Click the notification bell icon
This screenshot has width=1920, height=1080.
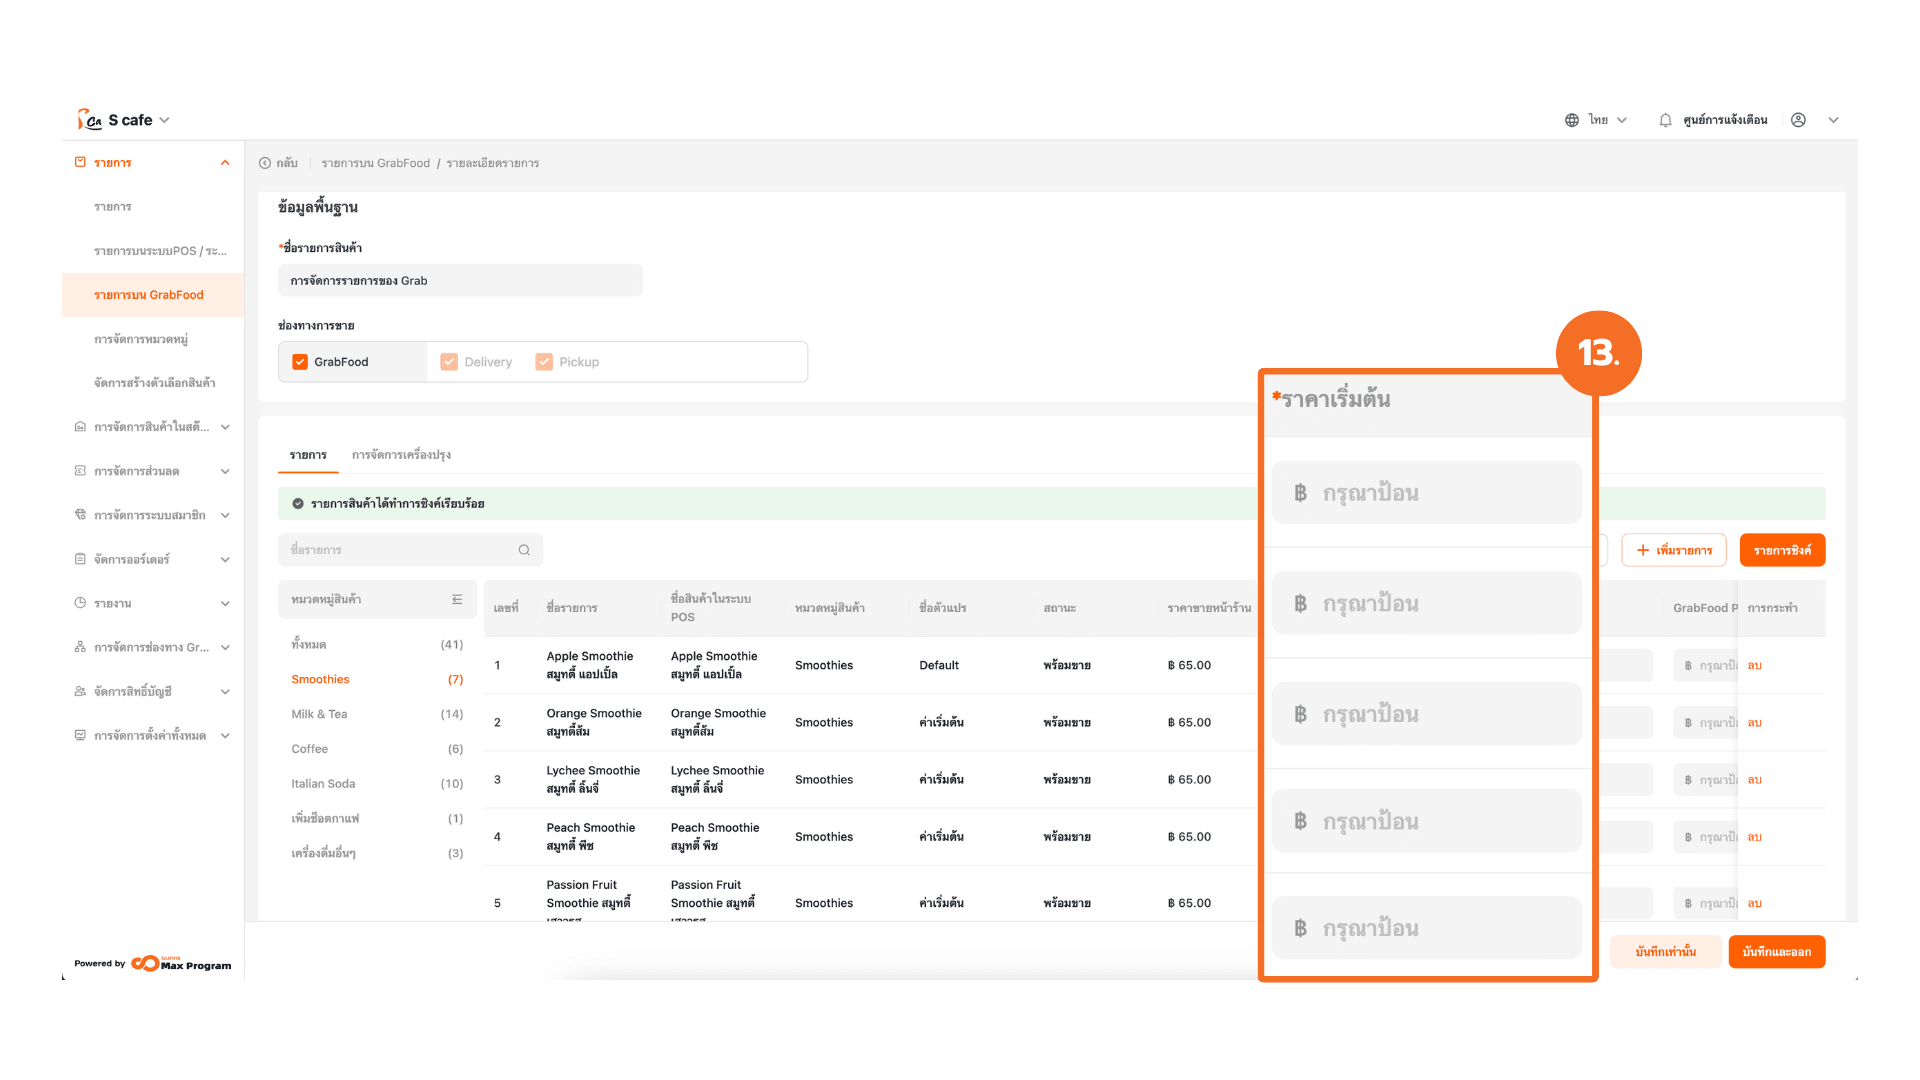click(1665, 120)
